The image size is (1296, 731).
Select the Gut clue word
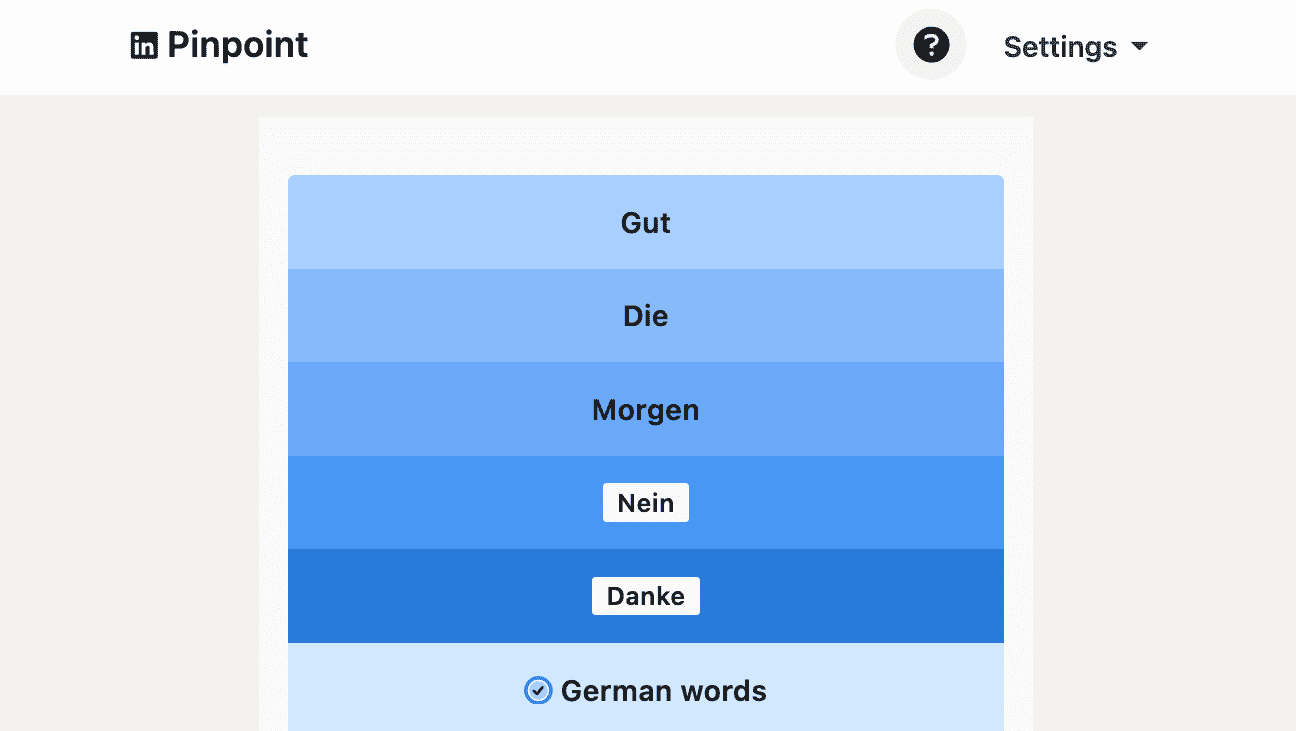[646, 223]
